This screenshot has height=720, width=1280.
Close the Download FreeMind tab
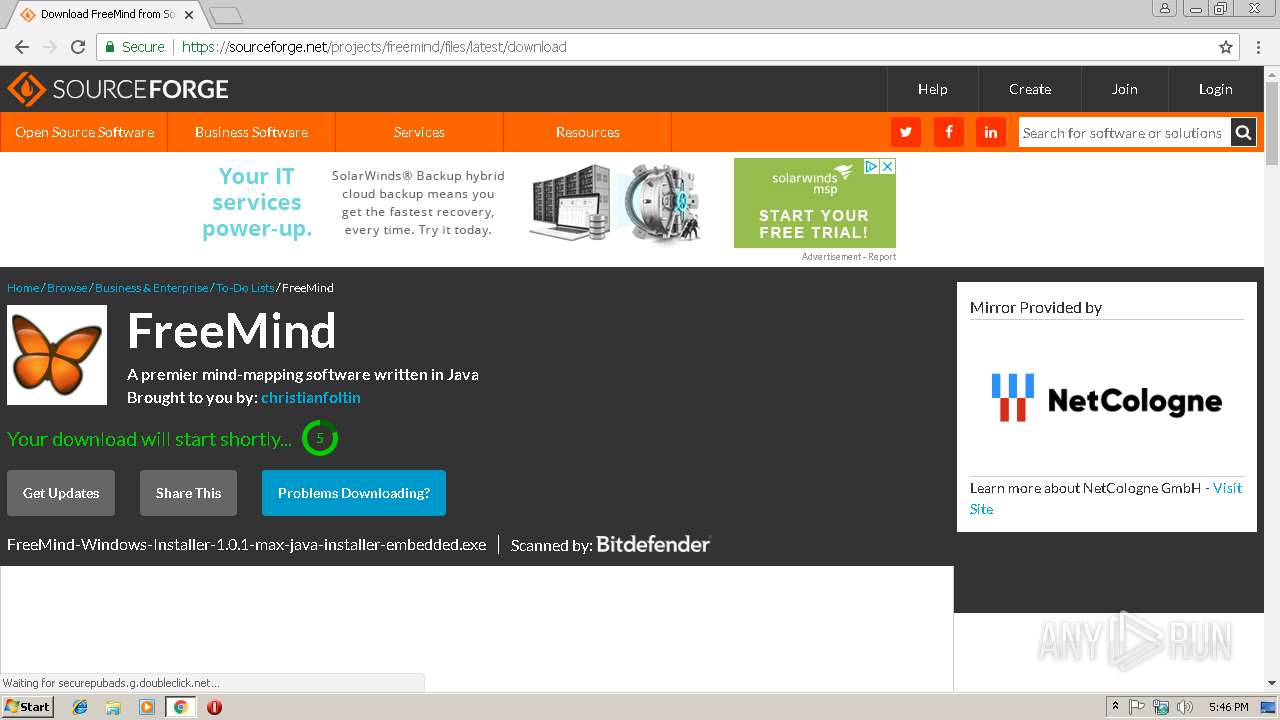coord(189,15)
